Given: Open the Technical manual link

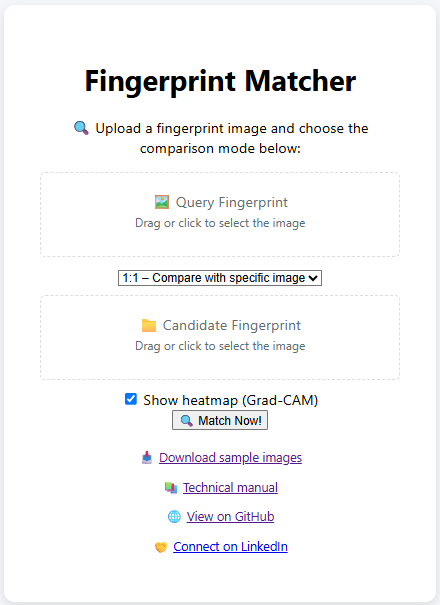Looking at the screenshot, I should (x=230, y=488).
